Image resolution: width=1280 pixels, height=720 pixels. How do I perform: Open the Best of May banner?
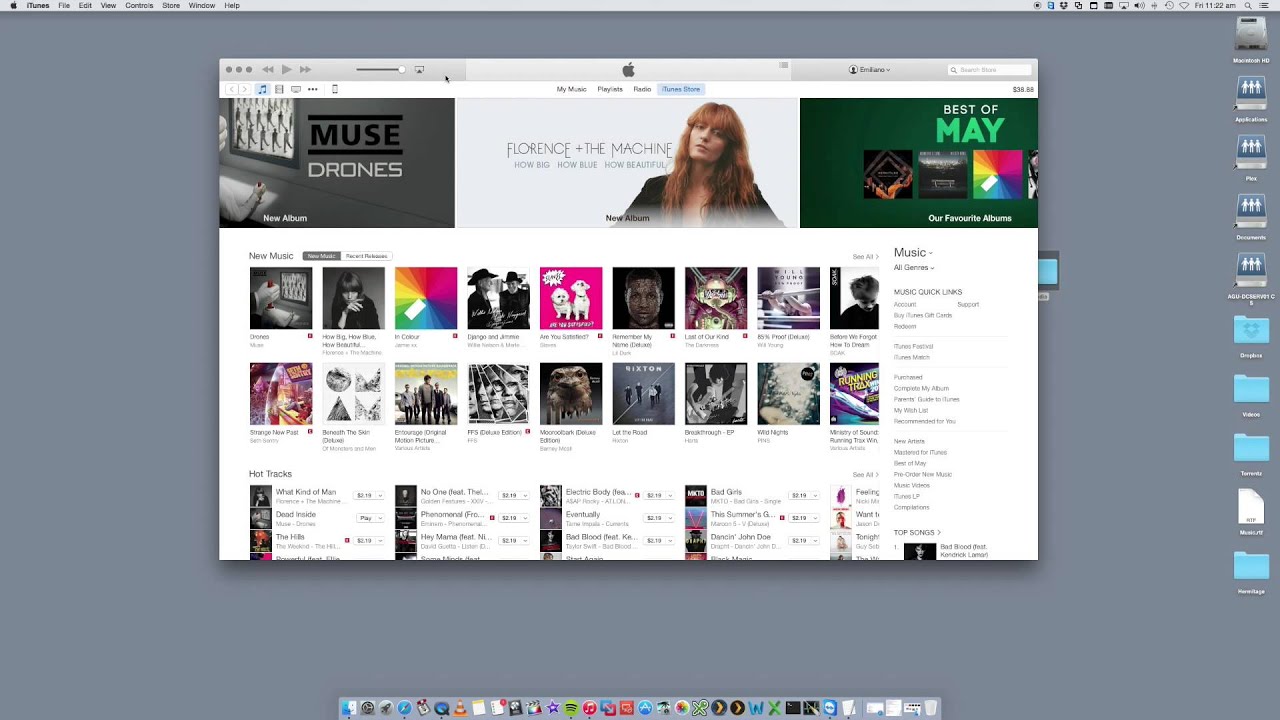click(919, 163)
